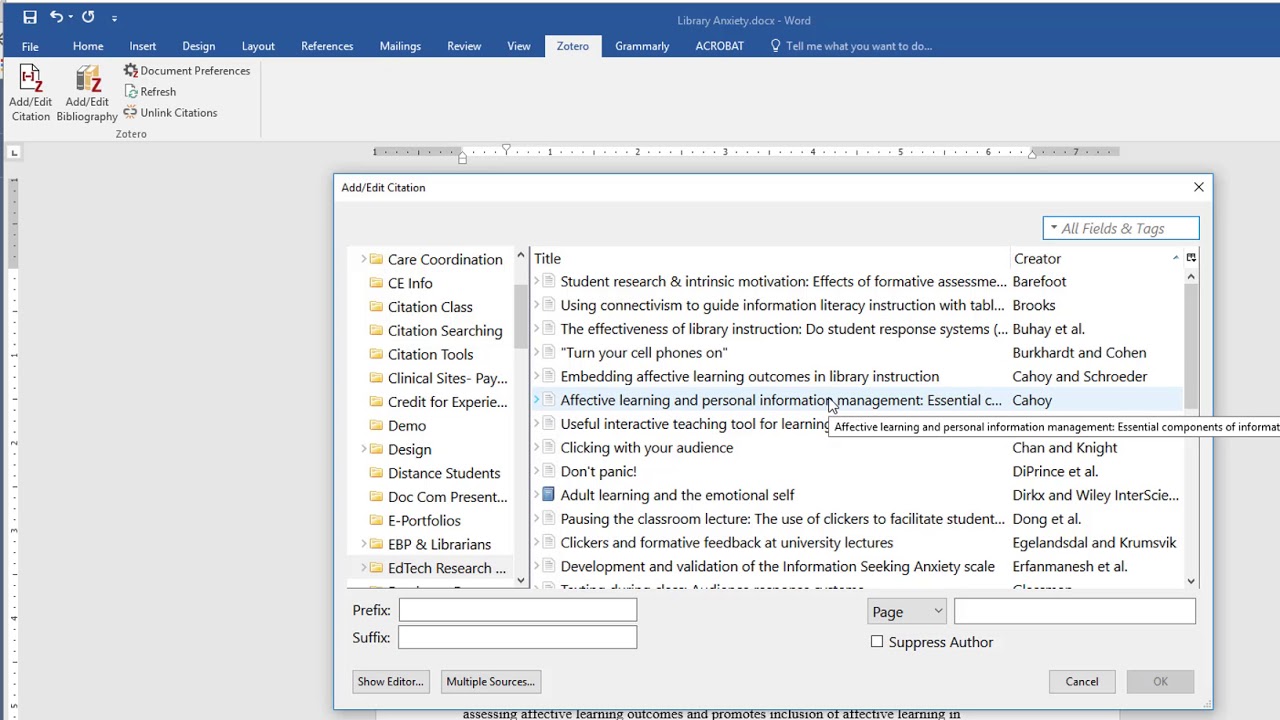
Task: Click the lightbulb Tell me icon
Action: click(775, 46)
